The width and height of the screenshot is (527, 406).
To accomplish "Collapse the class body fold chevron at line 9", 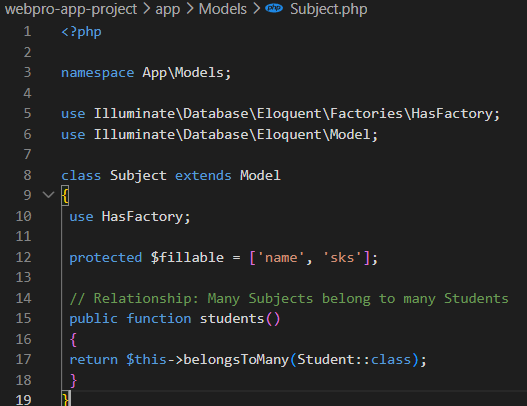I will tap(49, 195).
